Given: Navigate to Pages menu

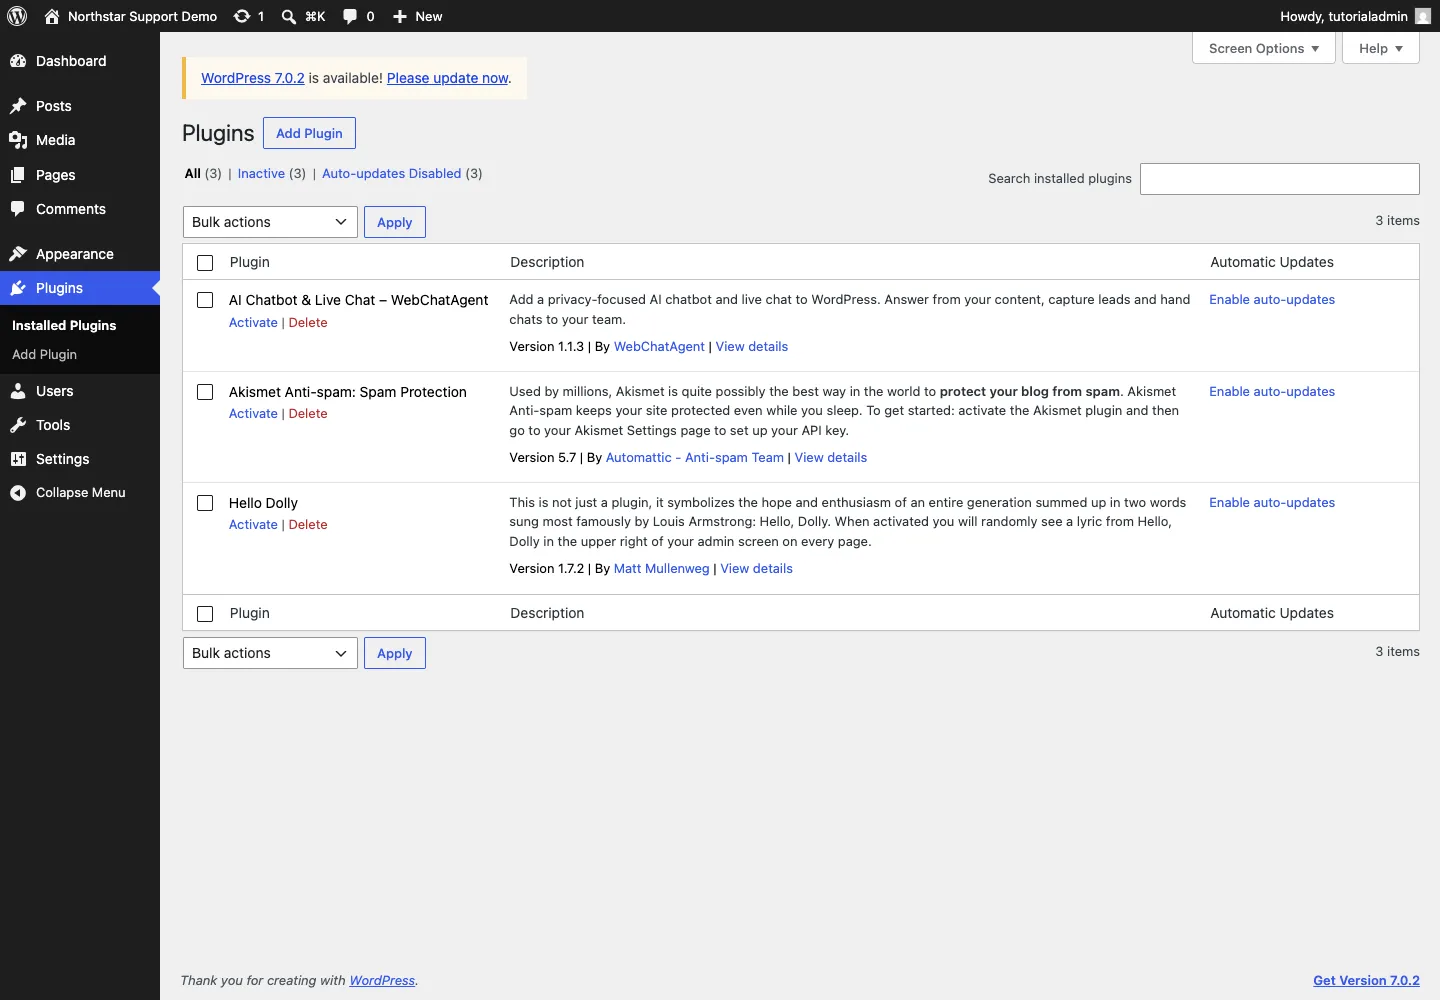Looking at the screenshot, I should pos(80,175).
